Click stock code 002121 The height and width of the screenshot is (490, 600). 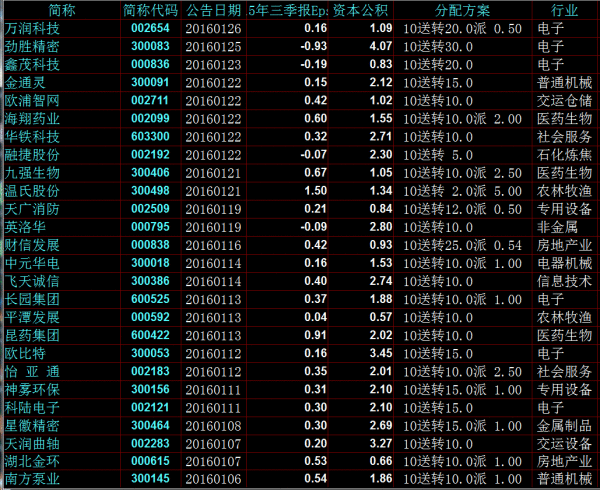150,407
